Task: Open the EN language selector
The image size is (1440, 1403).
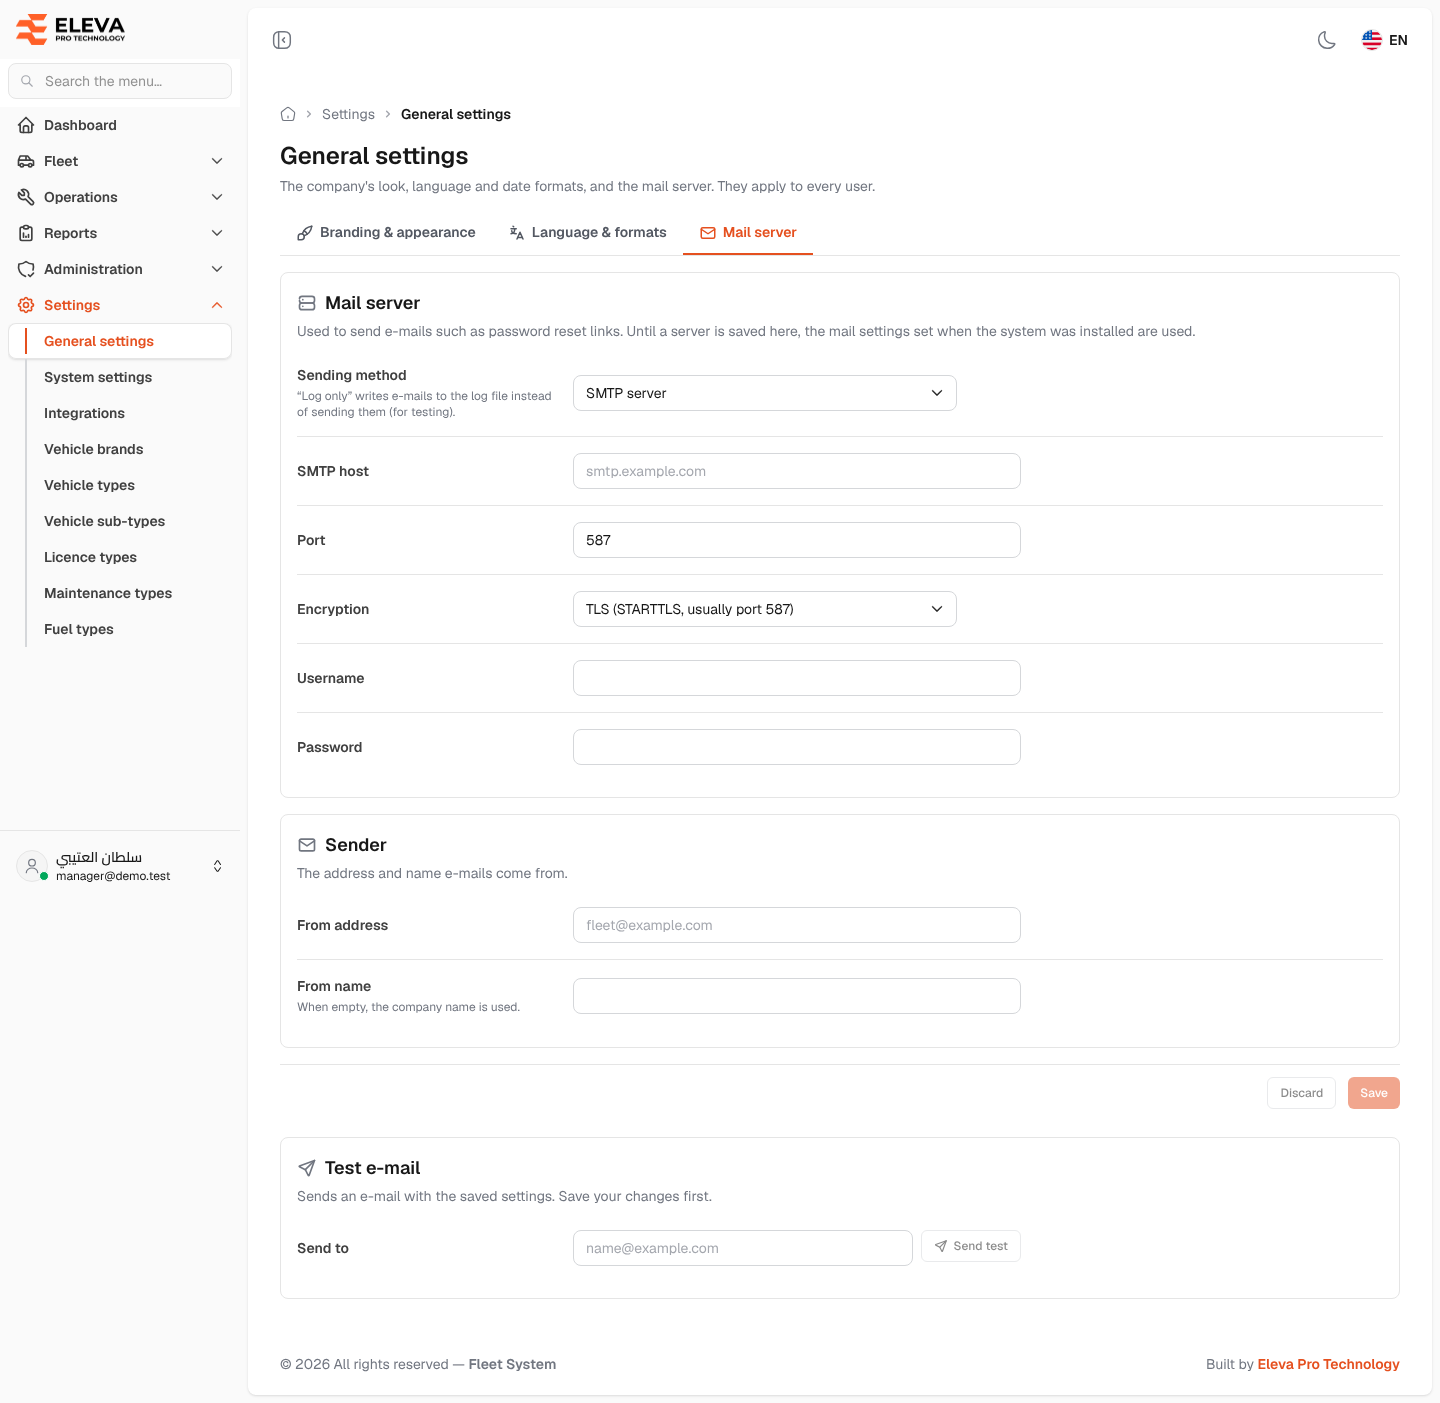Action: tap(1385, 40)
